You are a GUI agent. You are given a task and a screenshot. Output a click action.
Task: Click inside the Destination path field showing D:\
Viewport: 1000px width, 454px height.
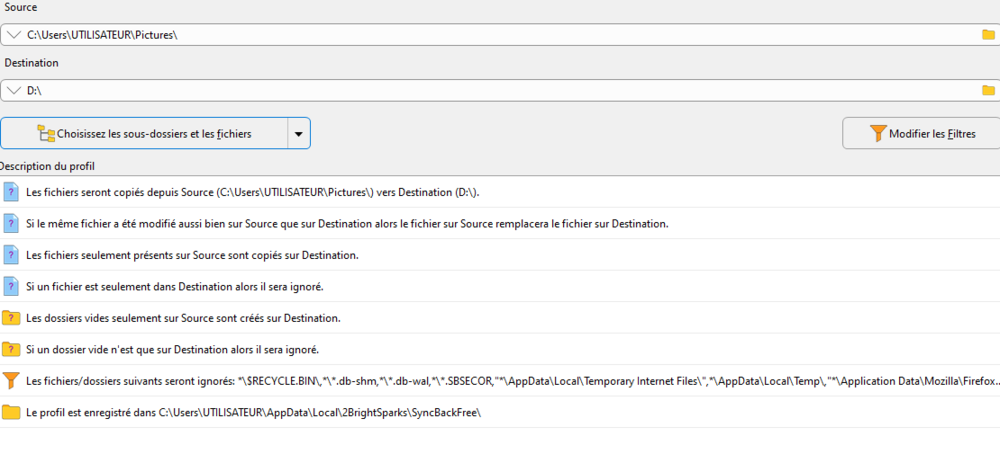[500, 91]
